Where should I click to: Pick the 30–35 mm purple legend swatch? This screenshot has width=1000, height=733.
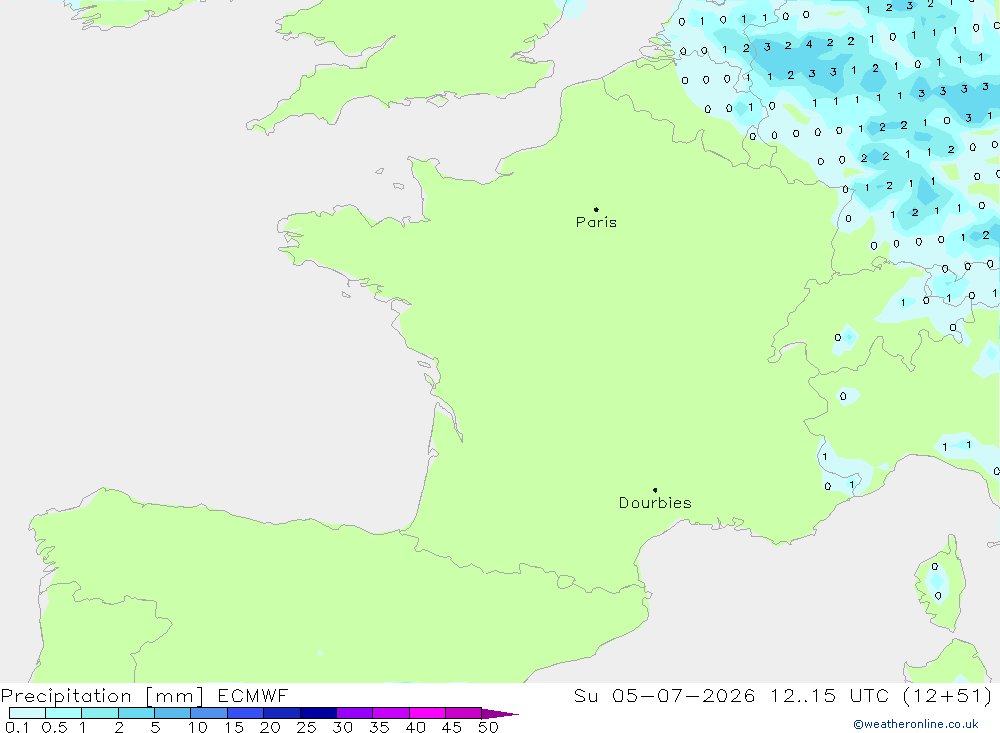(355, 713)
